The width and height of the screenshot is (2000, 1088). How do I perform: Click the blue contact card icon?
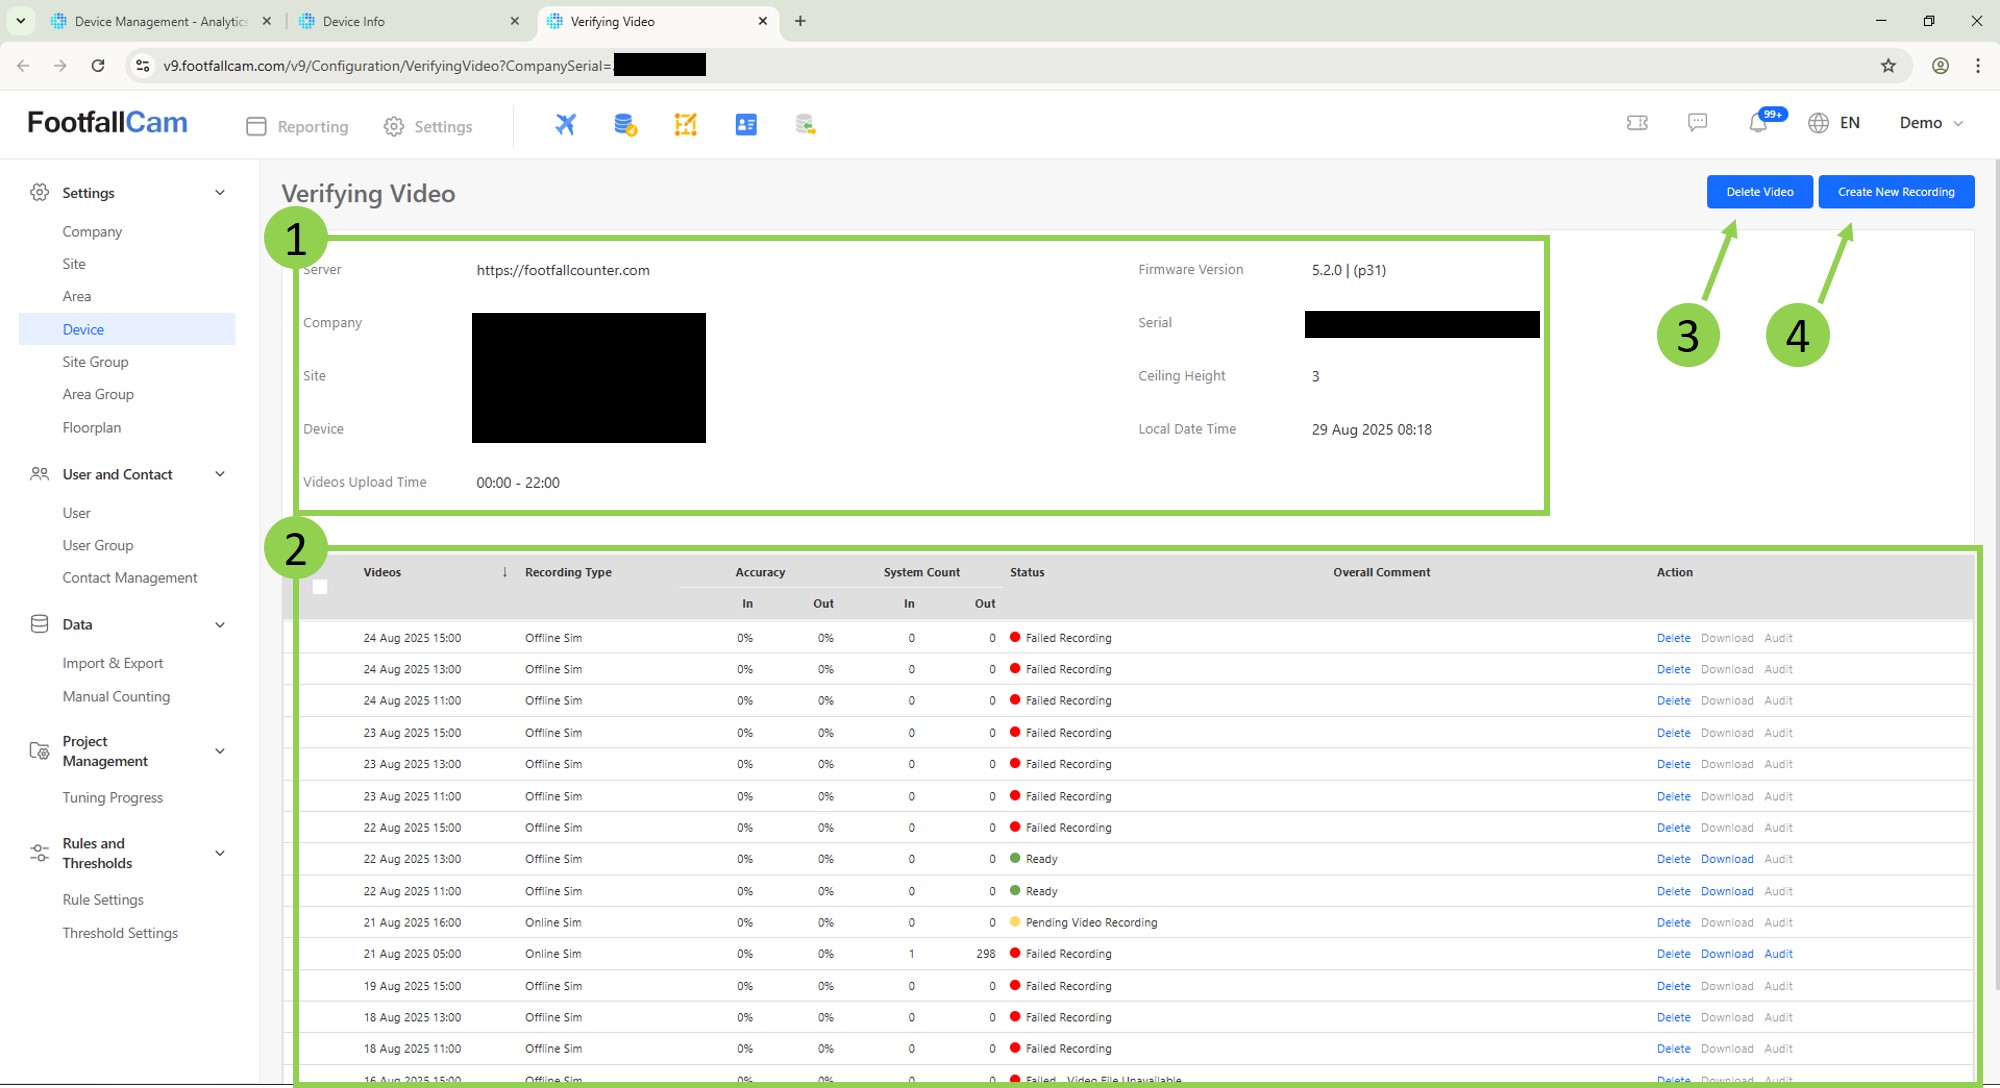click(746, 124)
